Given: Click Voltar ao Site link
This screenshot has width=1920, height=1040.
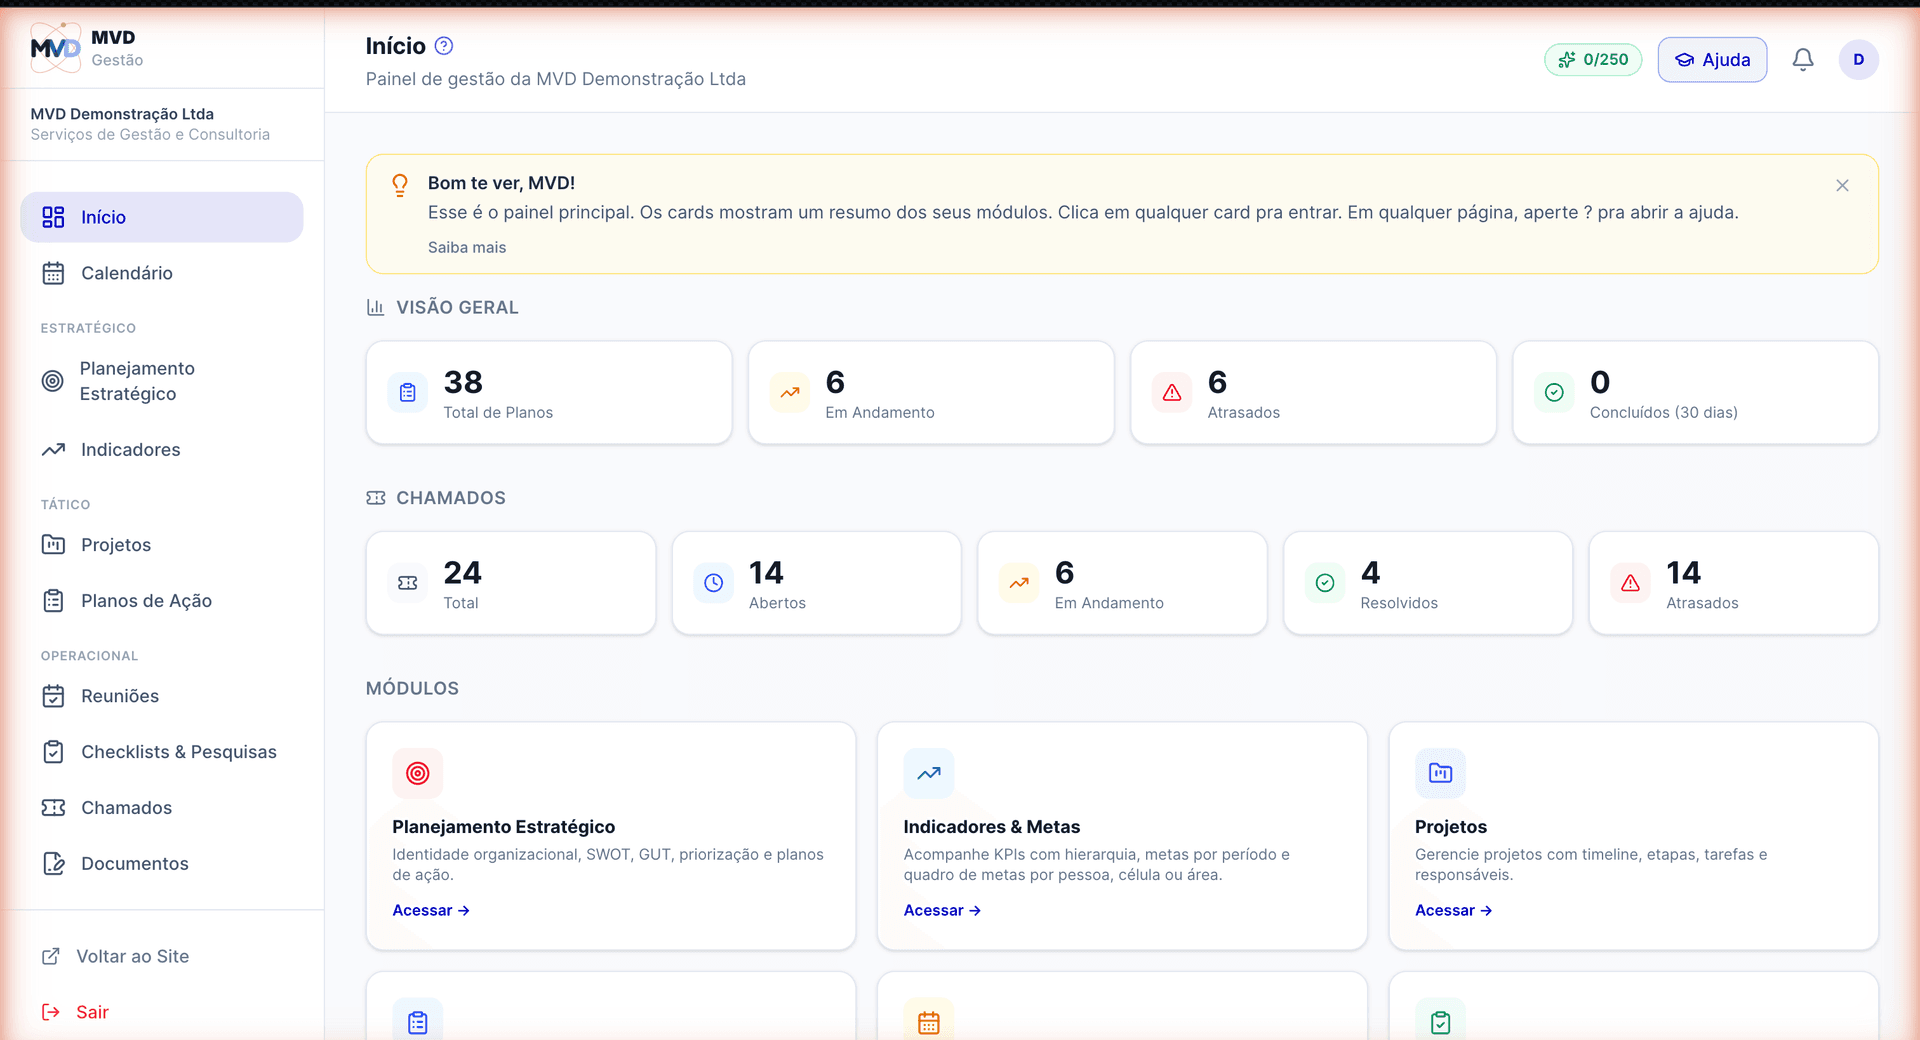Looking at the screenshot, I should [x=115, y=956].
